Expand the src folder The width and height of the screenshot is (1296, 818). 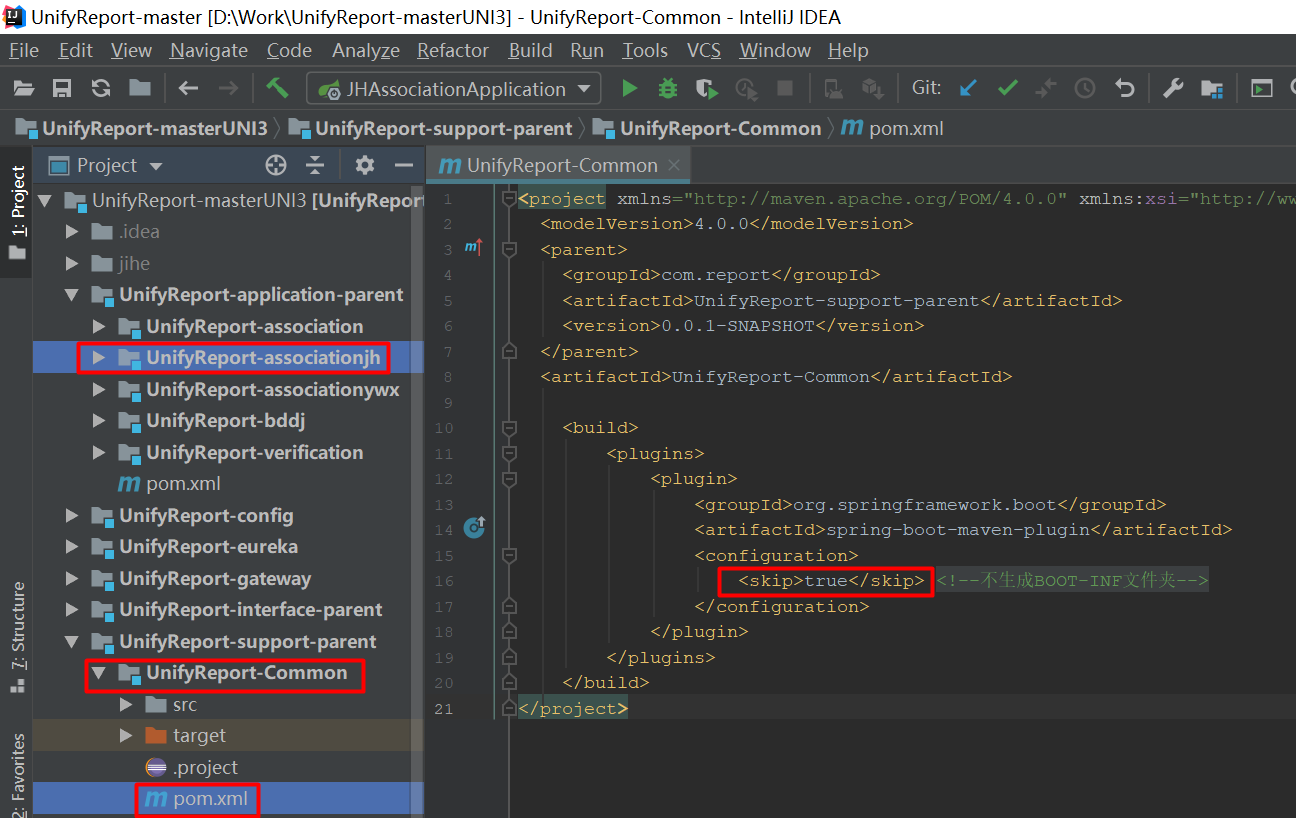click(126, 705)
